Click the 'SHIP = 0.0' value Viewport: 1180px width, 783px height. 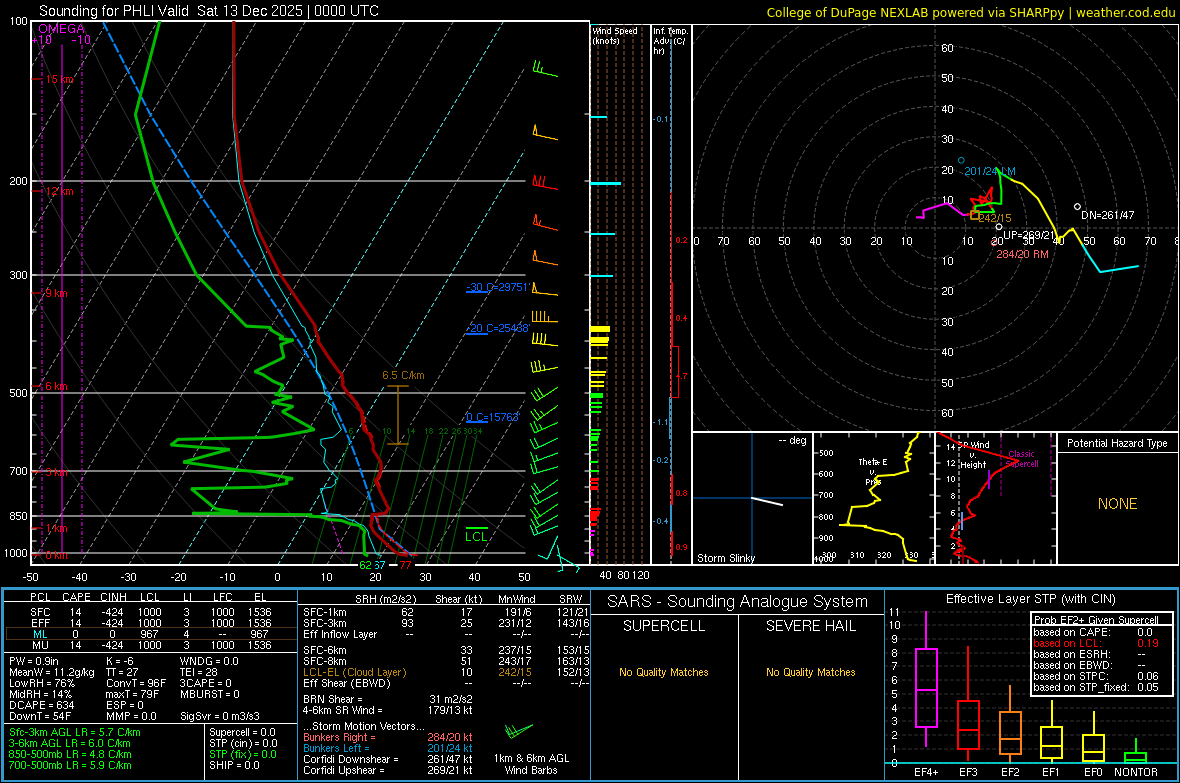click(234, 765)
